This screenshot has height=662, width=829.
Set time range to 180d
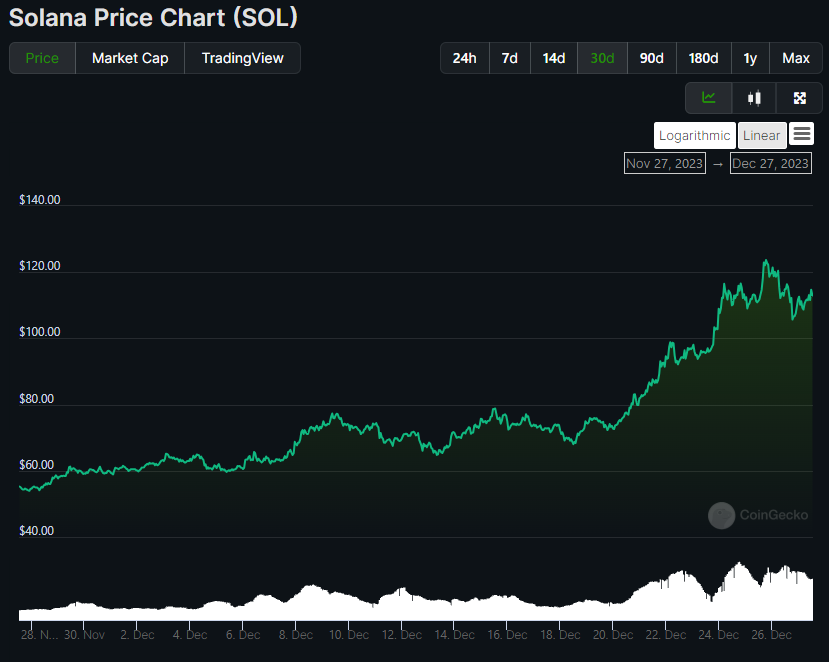(x=703, y=58)
